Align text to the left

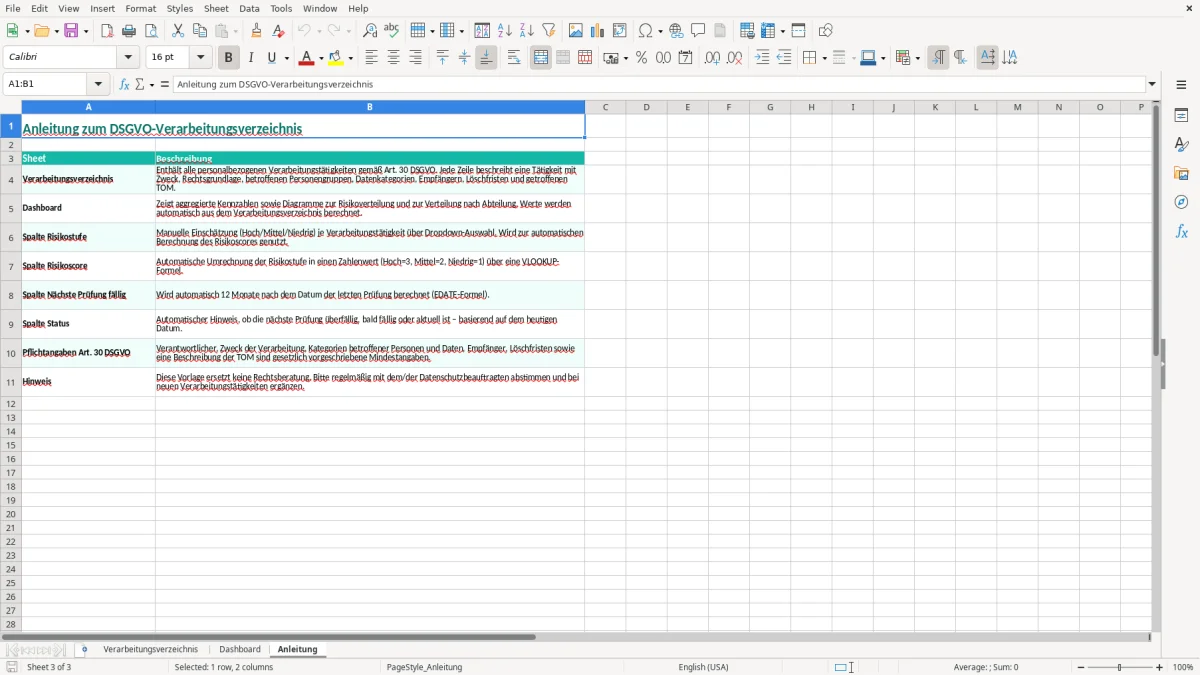coord(372,58)
